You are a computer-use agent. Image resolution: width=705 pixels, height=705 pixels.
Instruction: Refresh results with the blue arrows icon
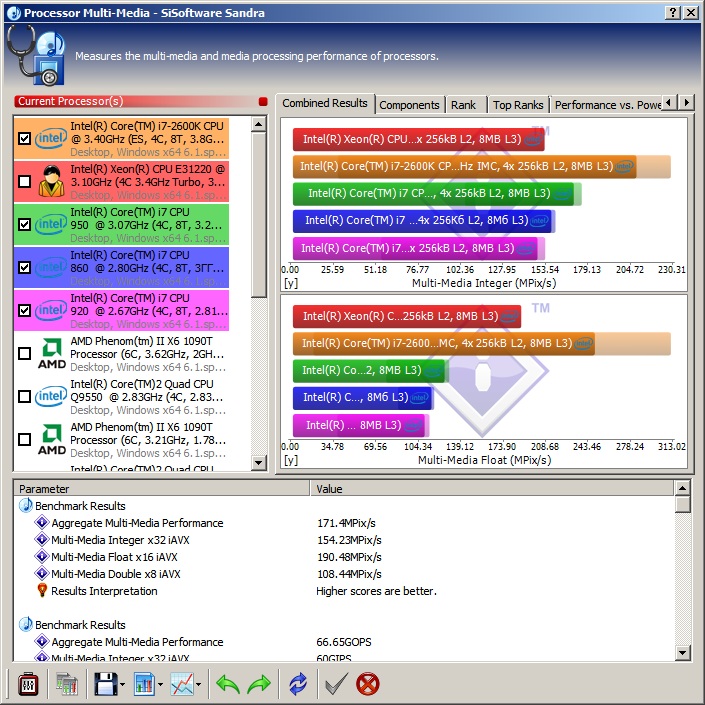click(x=298, y=684)
